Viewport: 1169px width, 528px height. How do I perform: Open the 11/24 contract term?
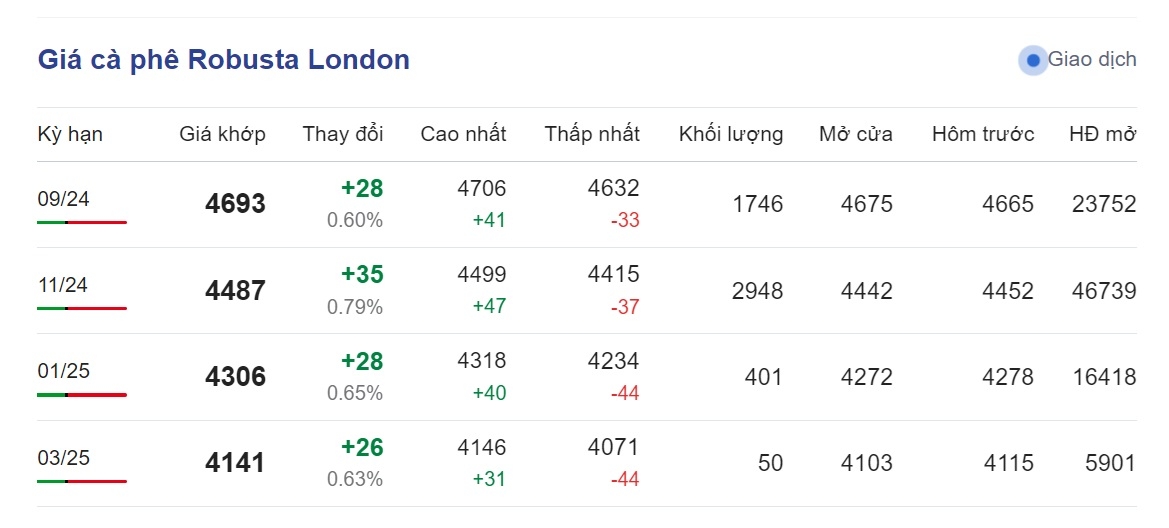63,285
